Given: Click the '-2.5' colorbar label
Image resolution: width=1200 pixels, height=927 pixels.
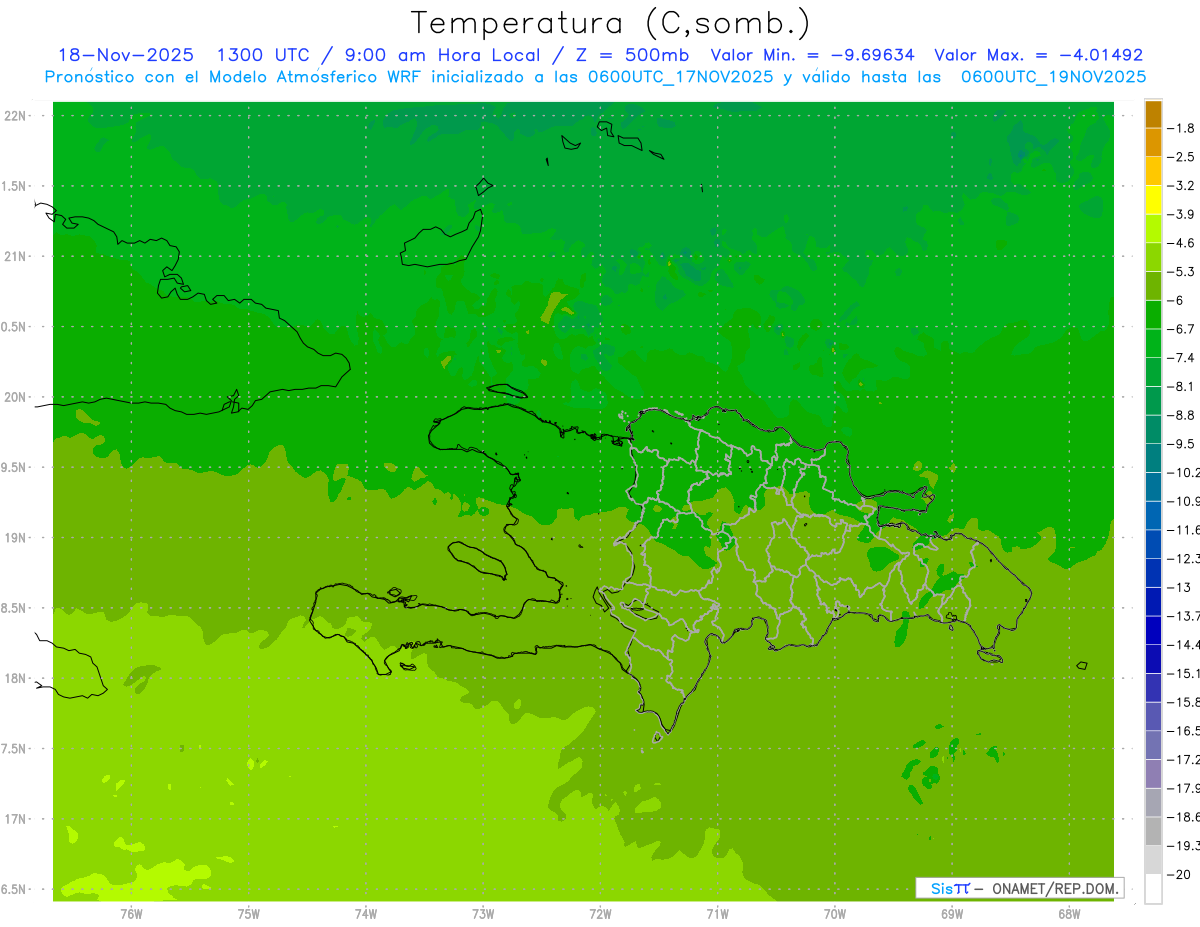Looking at the screenshot, I should pos(1181,157).
